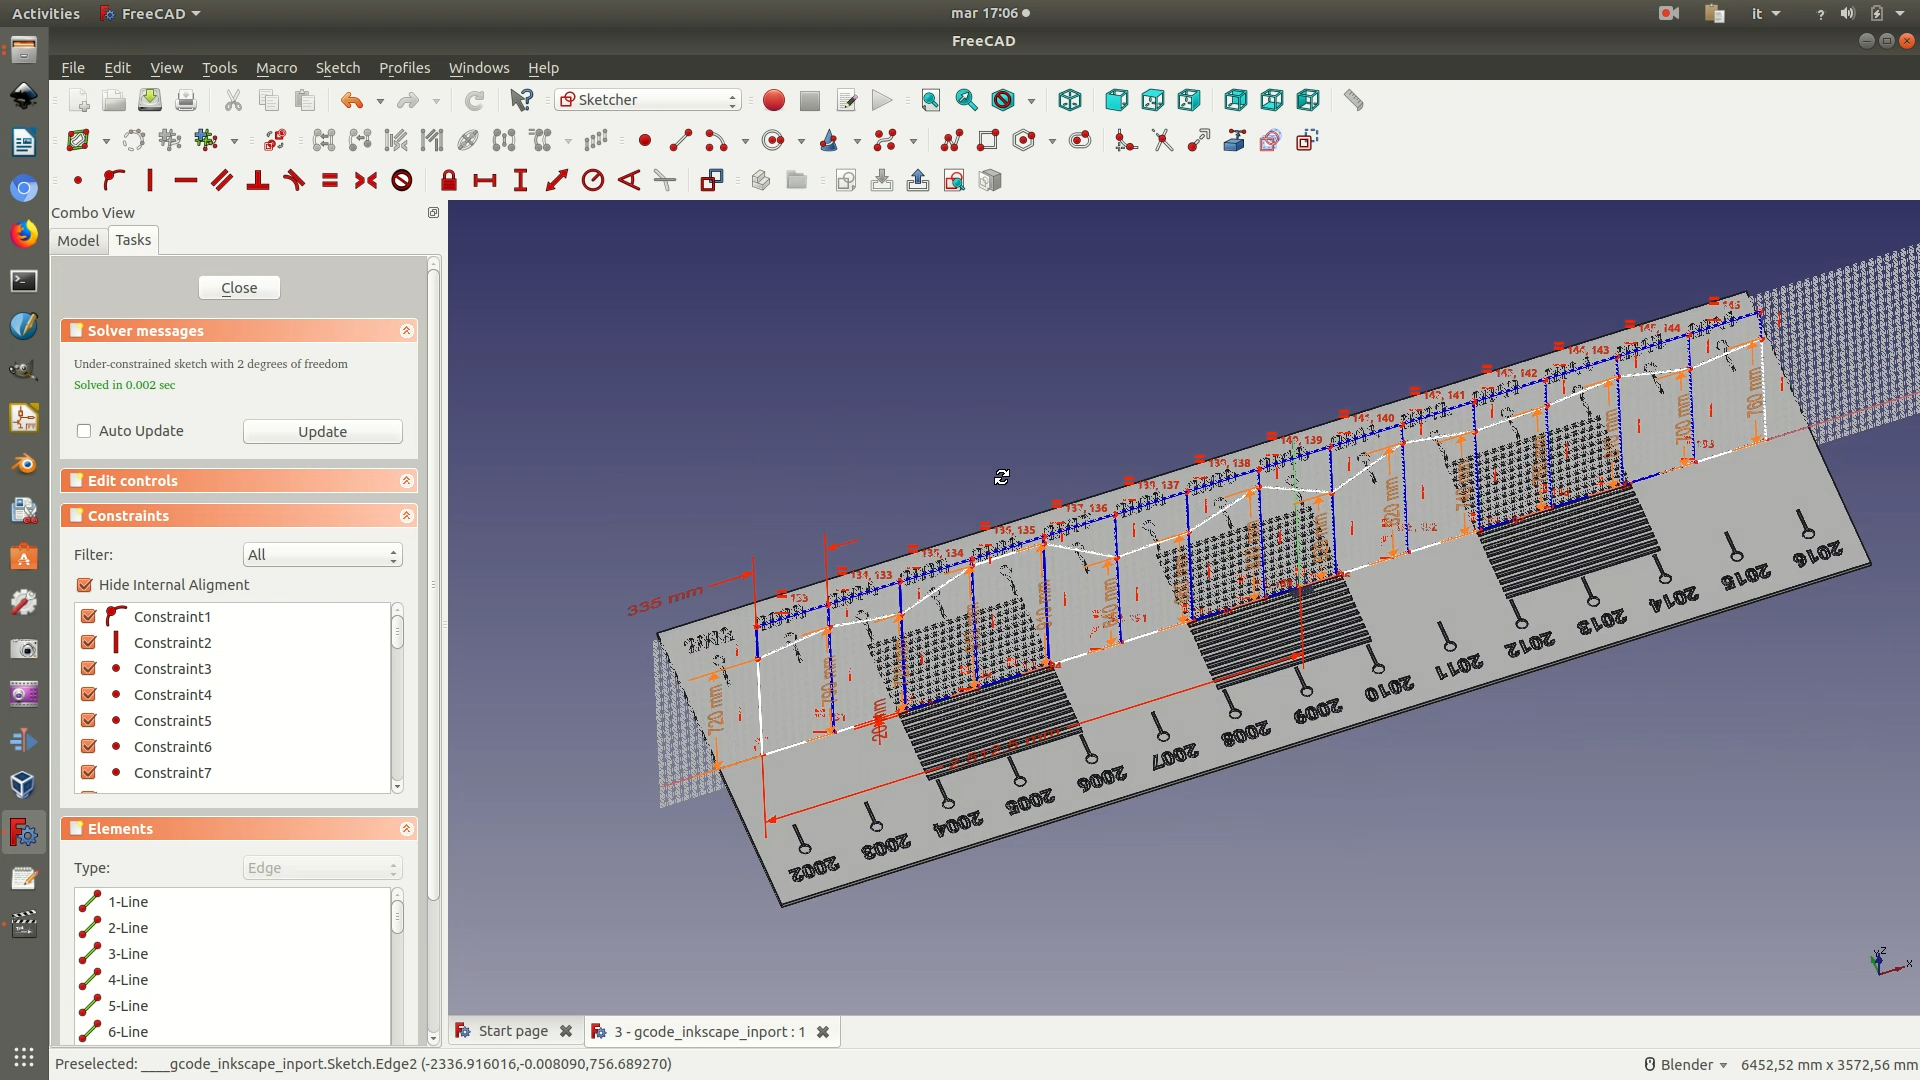1920x1080 pixels.
Task: Apply the block constraint icon
Action: [402, 181]
